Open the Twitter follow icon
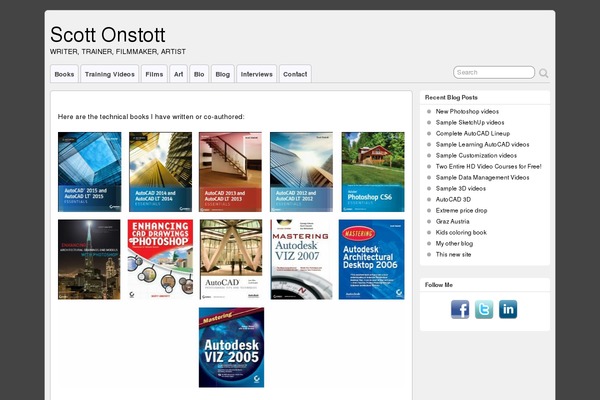This screenshot has width=600, height=400. (x=484, y=309)
